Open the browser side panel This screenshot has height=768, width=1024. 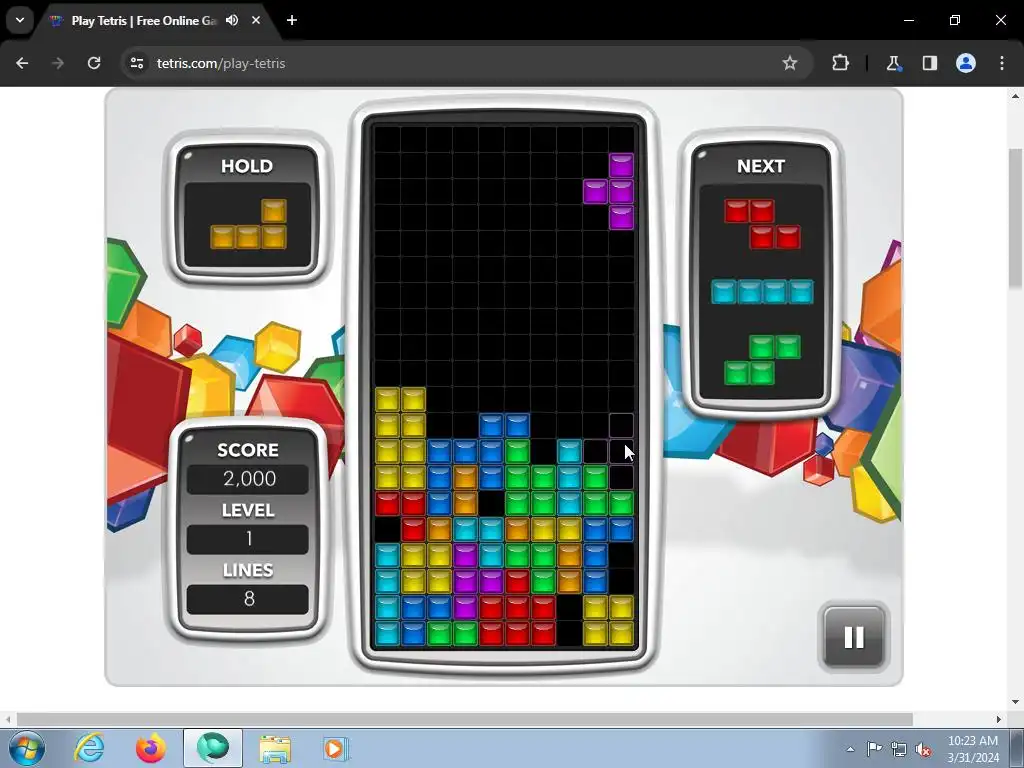(929, 63)
